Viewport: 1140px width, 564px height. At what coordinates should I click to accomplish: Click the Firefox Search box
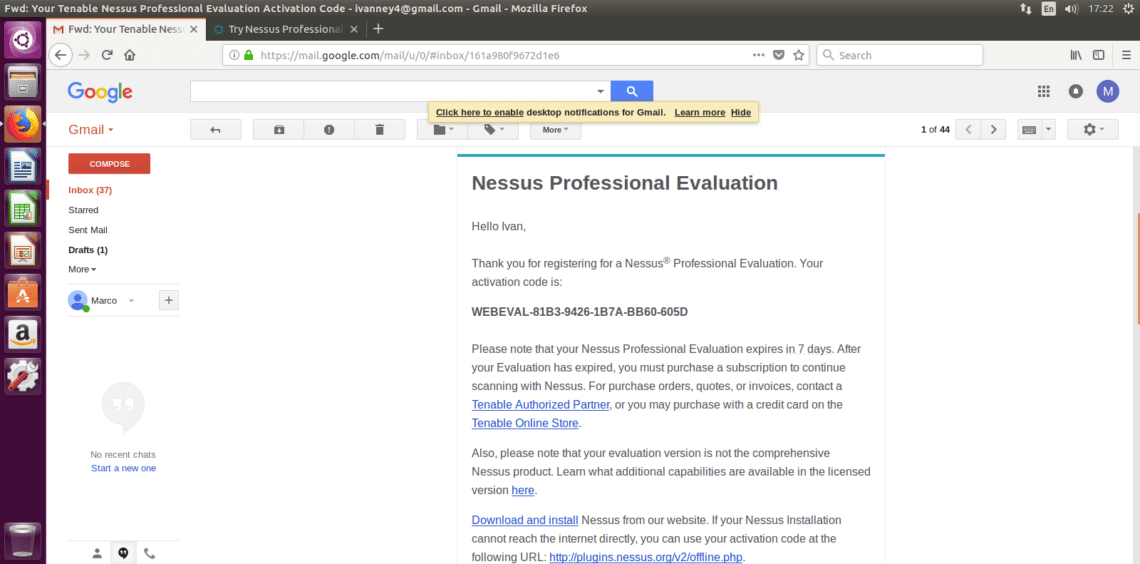click(x=899, y=55)
